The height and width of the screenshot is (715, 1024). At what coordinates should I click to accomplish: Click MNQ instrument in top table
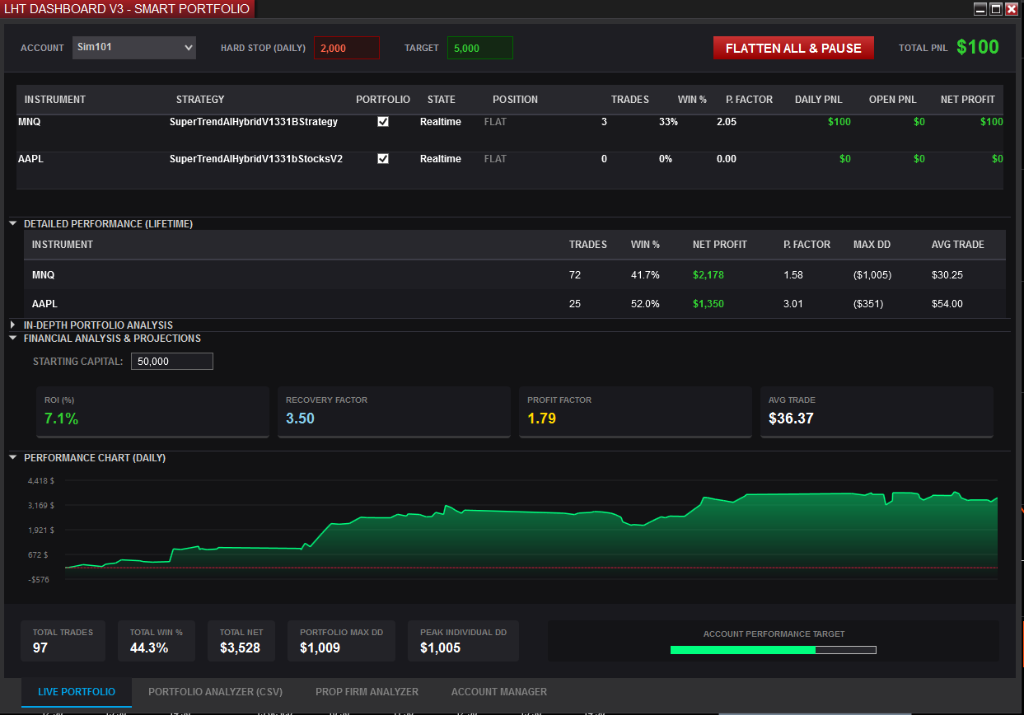click(29, 121)
